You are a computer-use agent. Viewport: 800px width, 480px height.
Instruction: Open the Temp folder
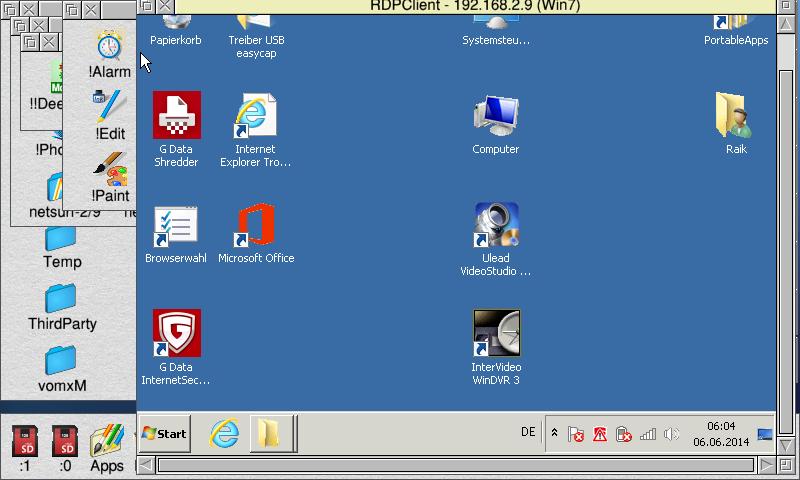click(62, 248)
